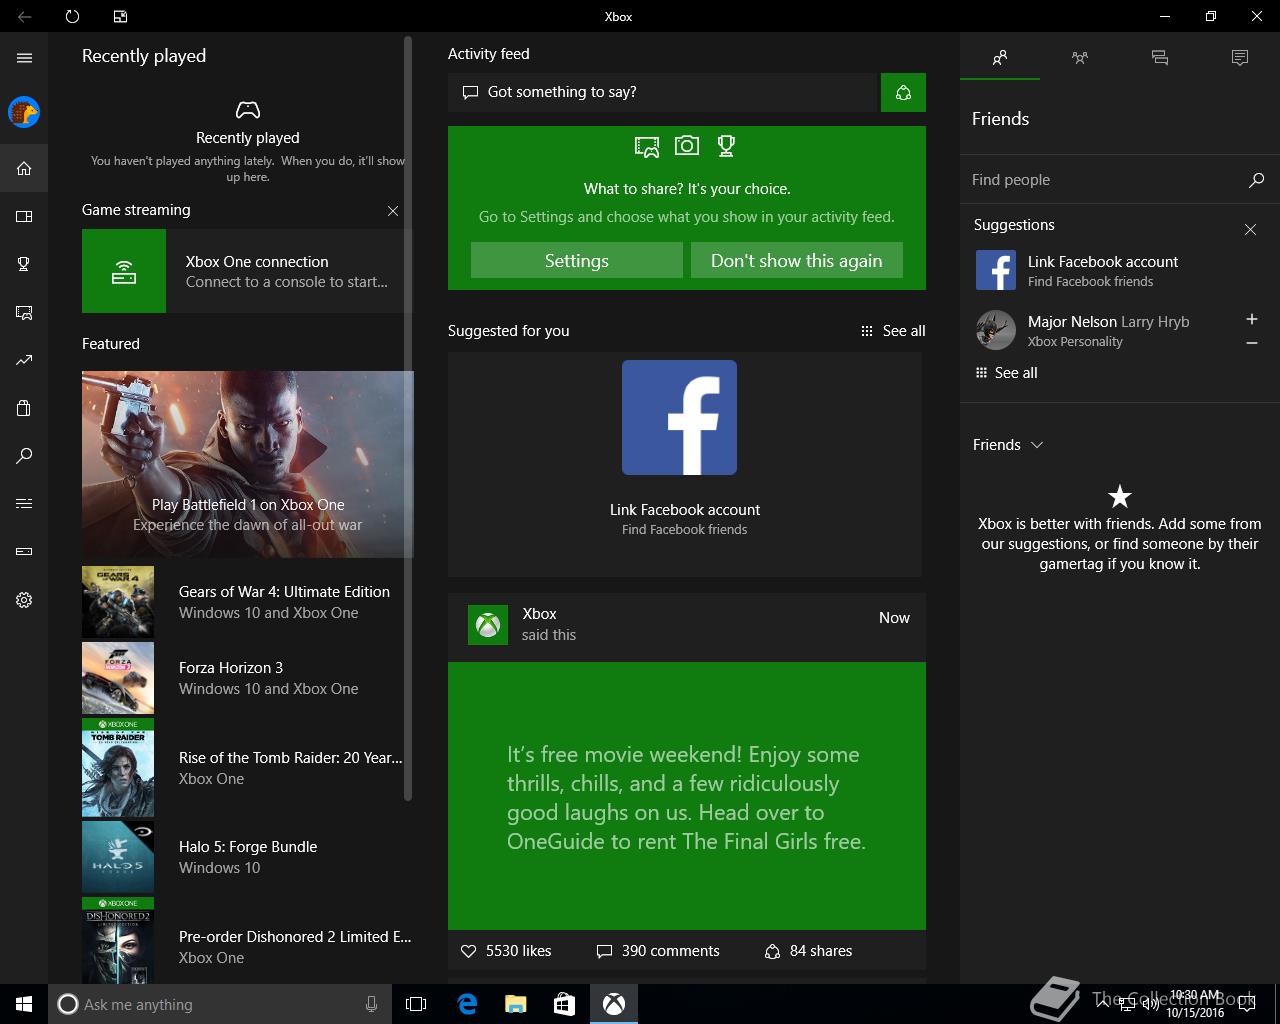Click the refresh icon in title bar
1280x1024 pixels.
click(72, 16)
